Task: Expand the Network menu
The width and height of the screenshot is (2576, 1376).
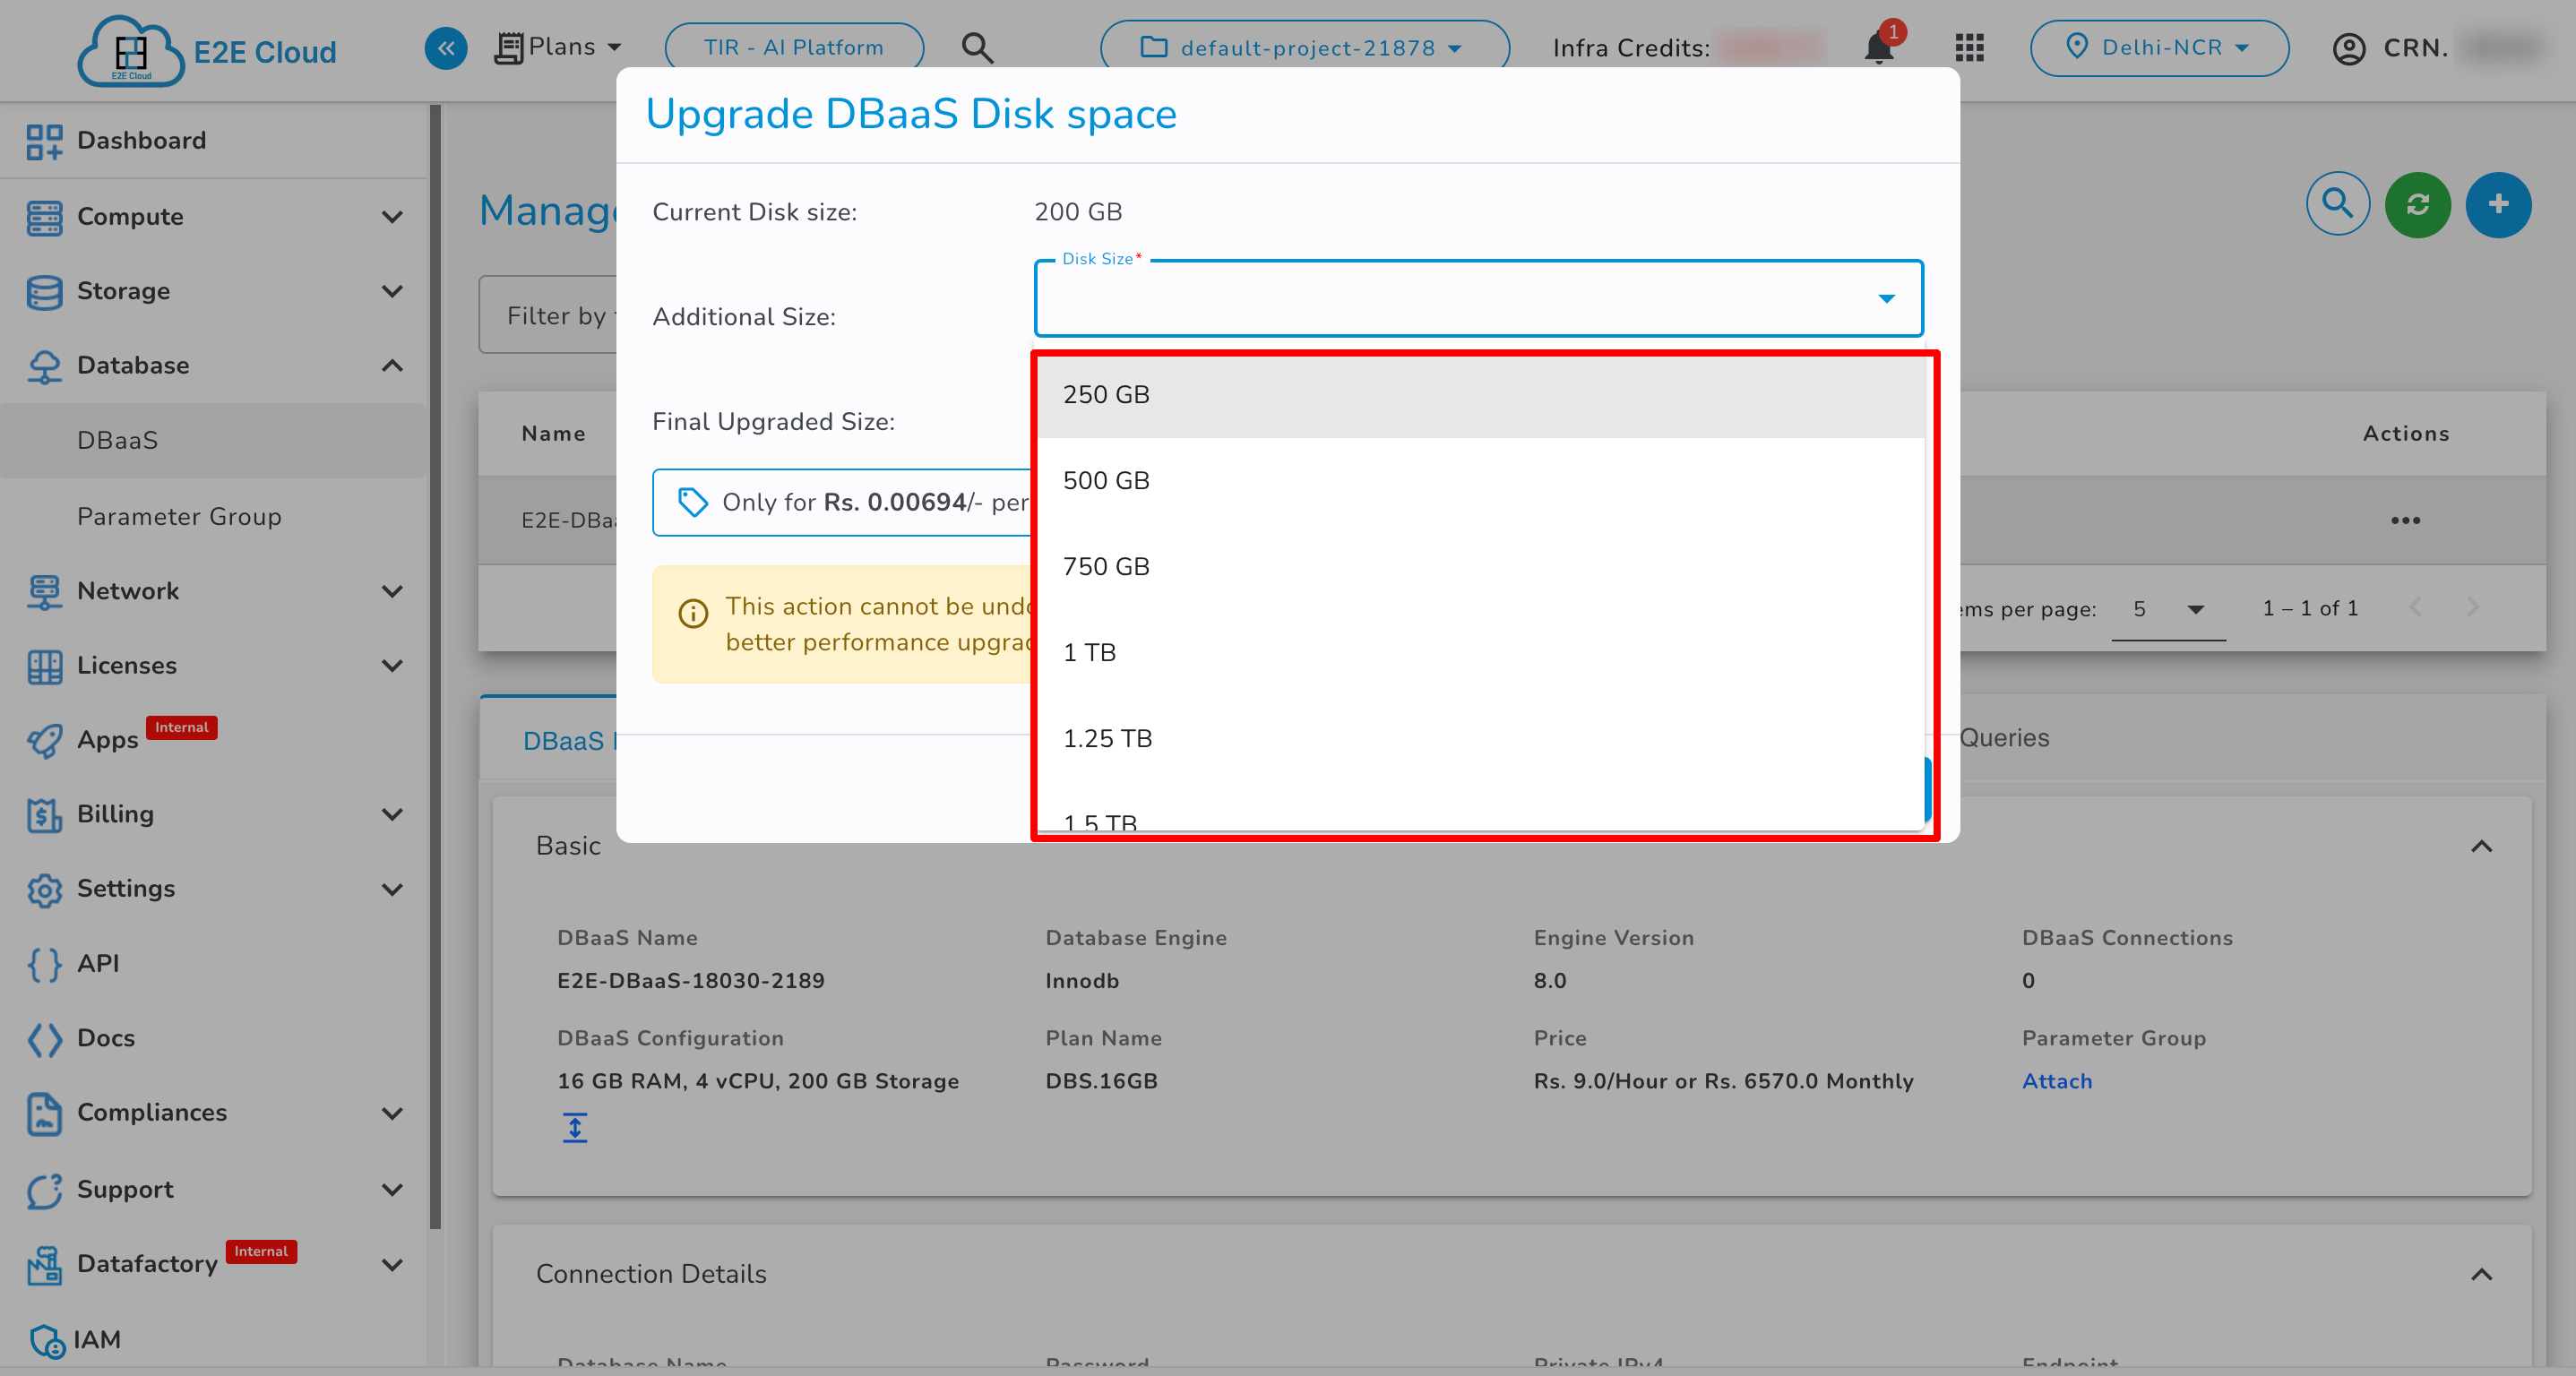Action: [393, 591]
